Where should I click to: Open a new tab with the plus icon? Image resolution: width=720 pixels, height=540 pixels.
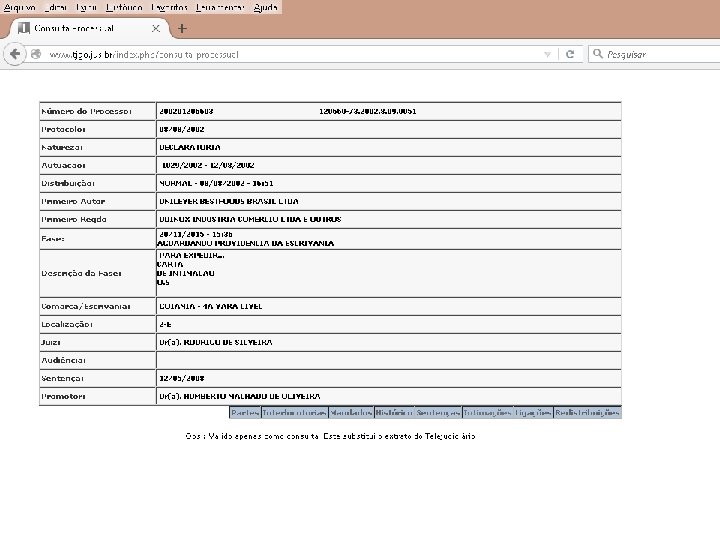(182, 28)
